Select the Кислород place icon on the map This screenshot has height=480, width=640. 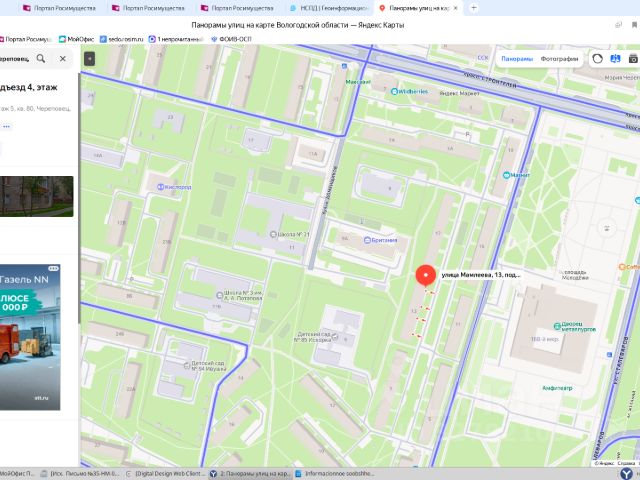pos(160,187)
